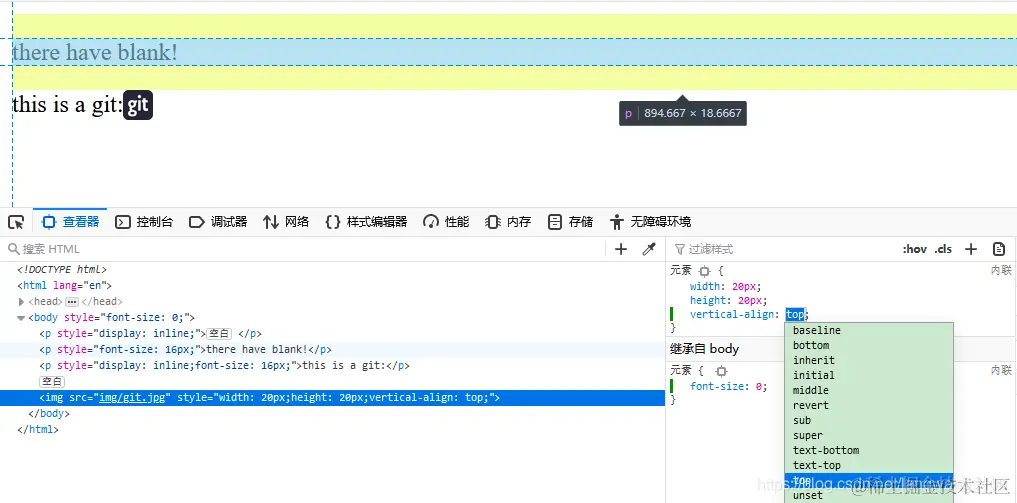Switch to the Memory (内存) tab

(x=508, y=222)
